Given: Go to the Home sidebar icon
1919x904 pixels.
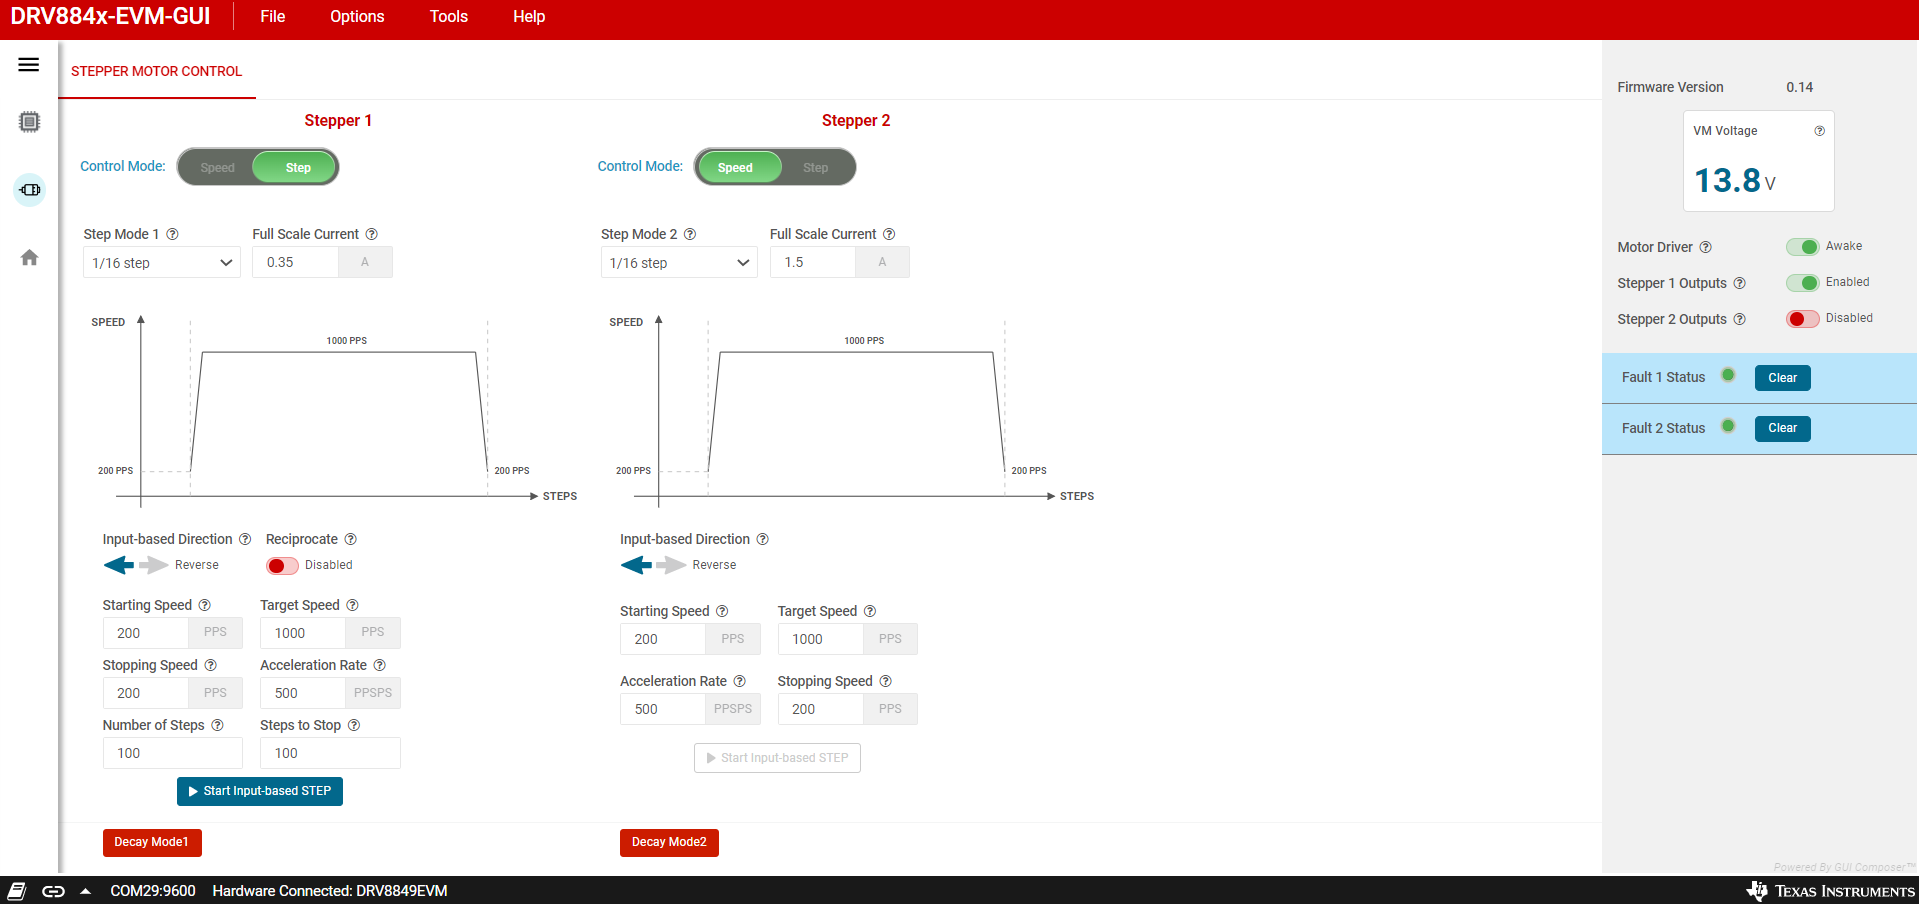Looking at the screenshot, I should pos(29,258).
